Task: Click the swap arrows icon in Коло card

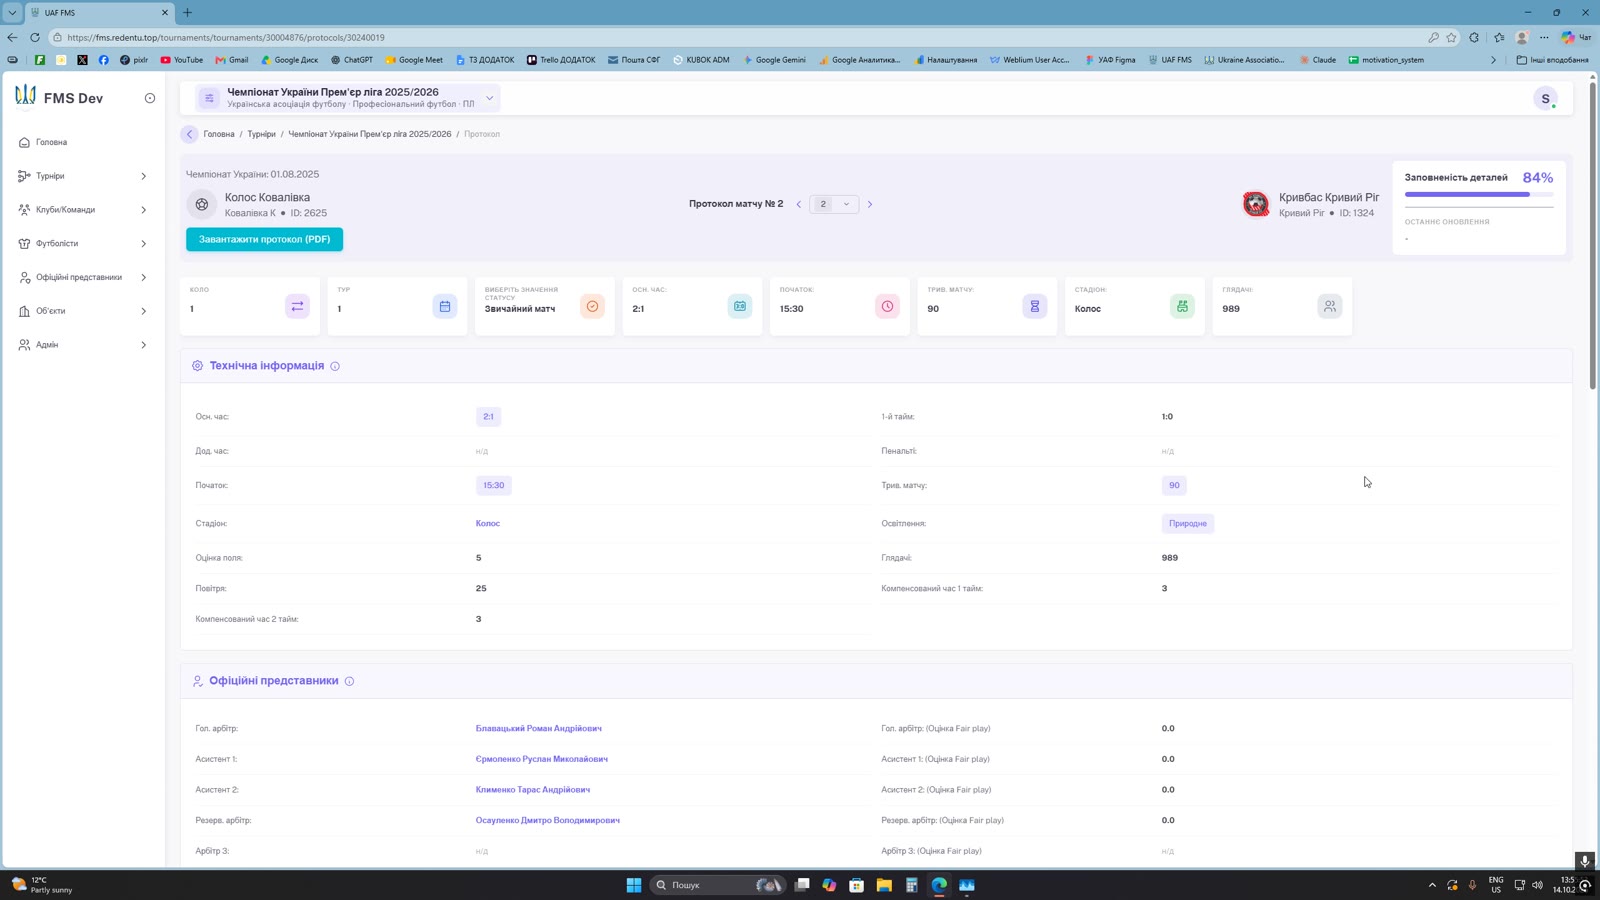Action: (297, 306)
